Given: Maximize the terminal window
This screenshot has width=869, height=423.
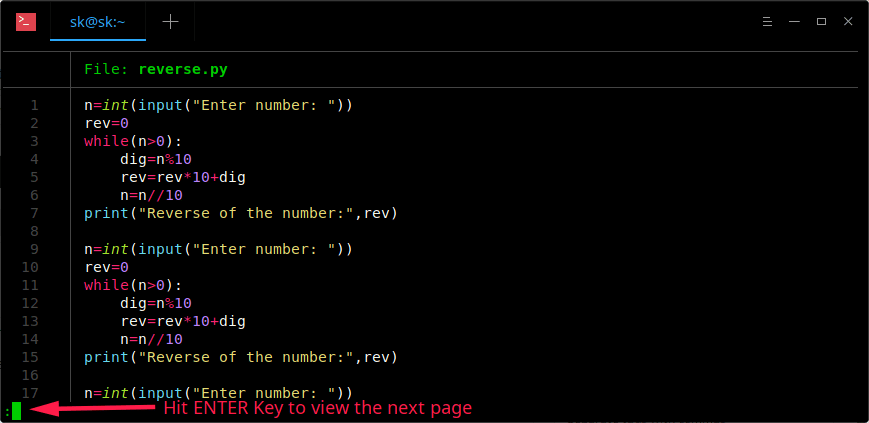Looking at the screenshot, I should (x=821, y=21).
